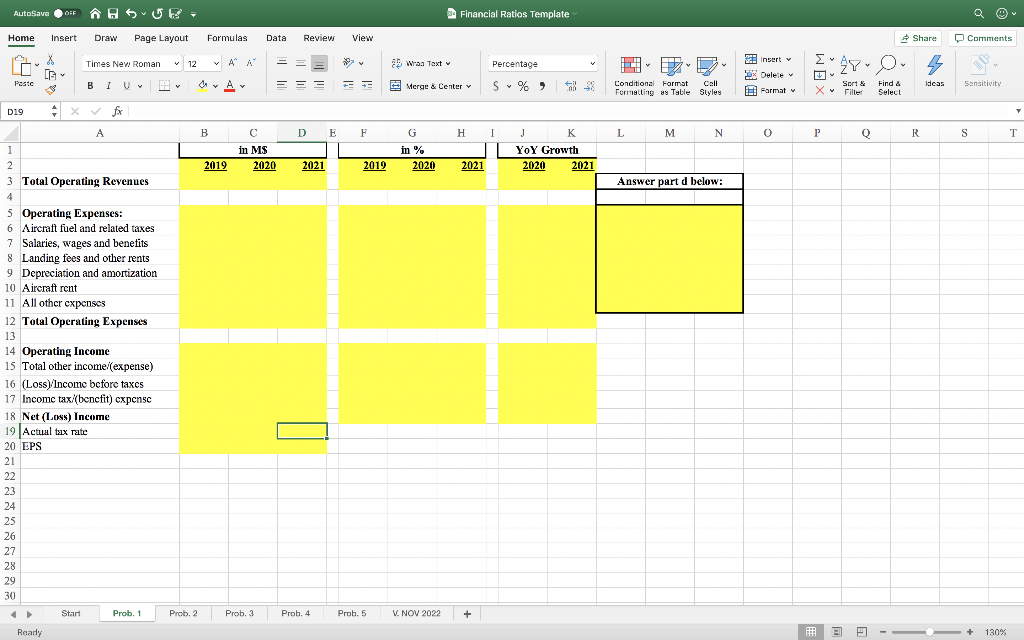The width and height of the screenshot is (1024, 640).
Task: Save the workbook with the disk icon
Action: (x=113, y=13)
